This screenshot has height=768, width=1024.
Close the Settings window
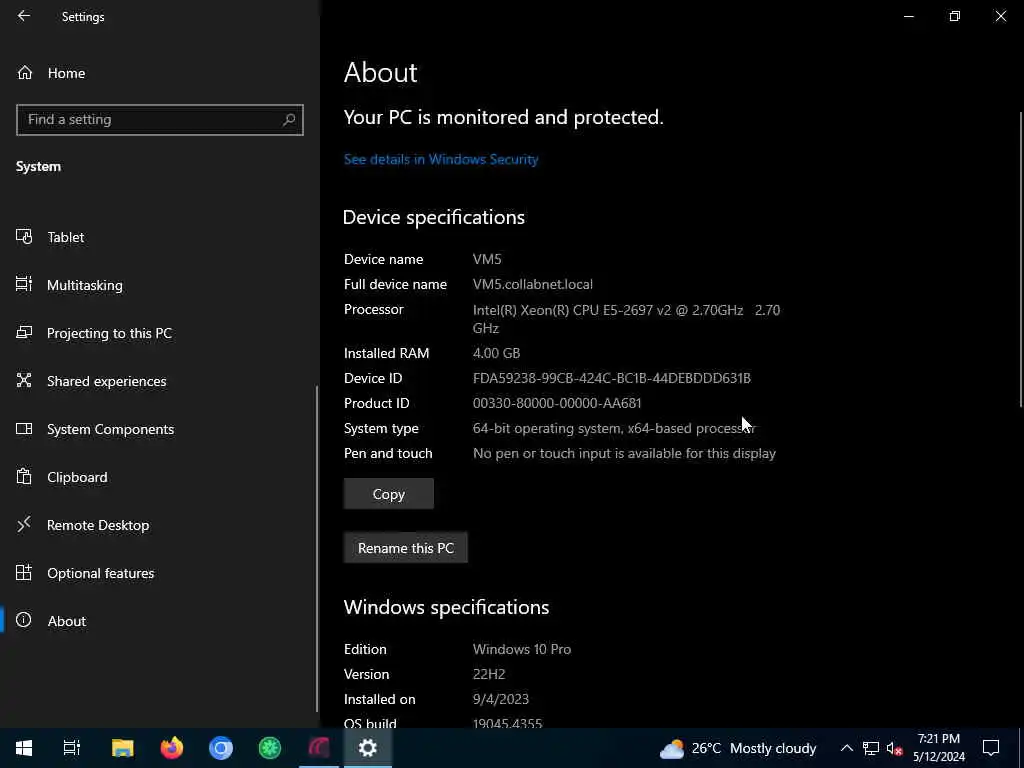[1000, 16]
